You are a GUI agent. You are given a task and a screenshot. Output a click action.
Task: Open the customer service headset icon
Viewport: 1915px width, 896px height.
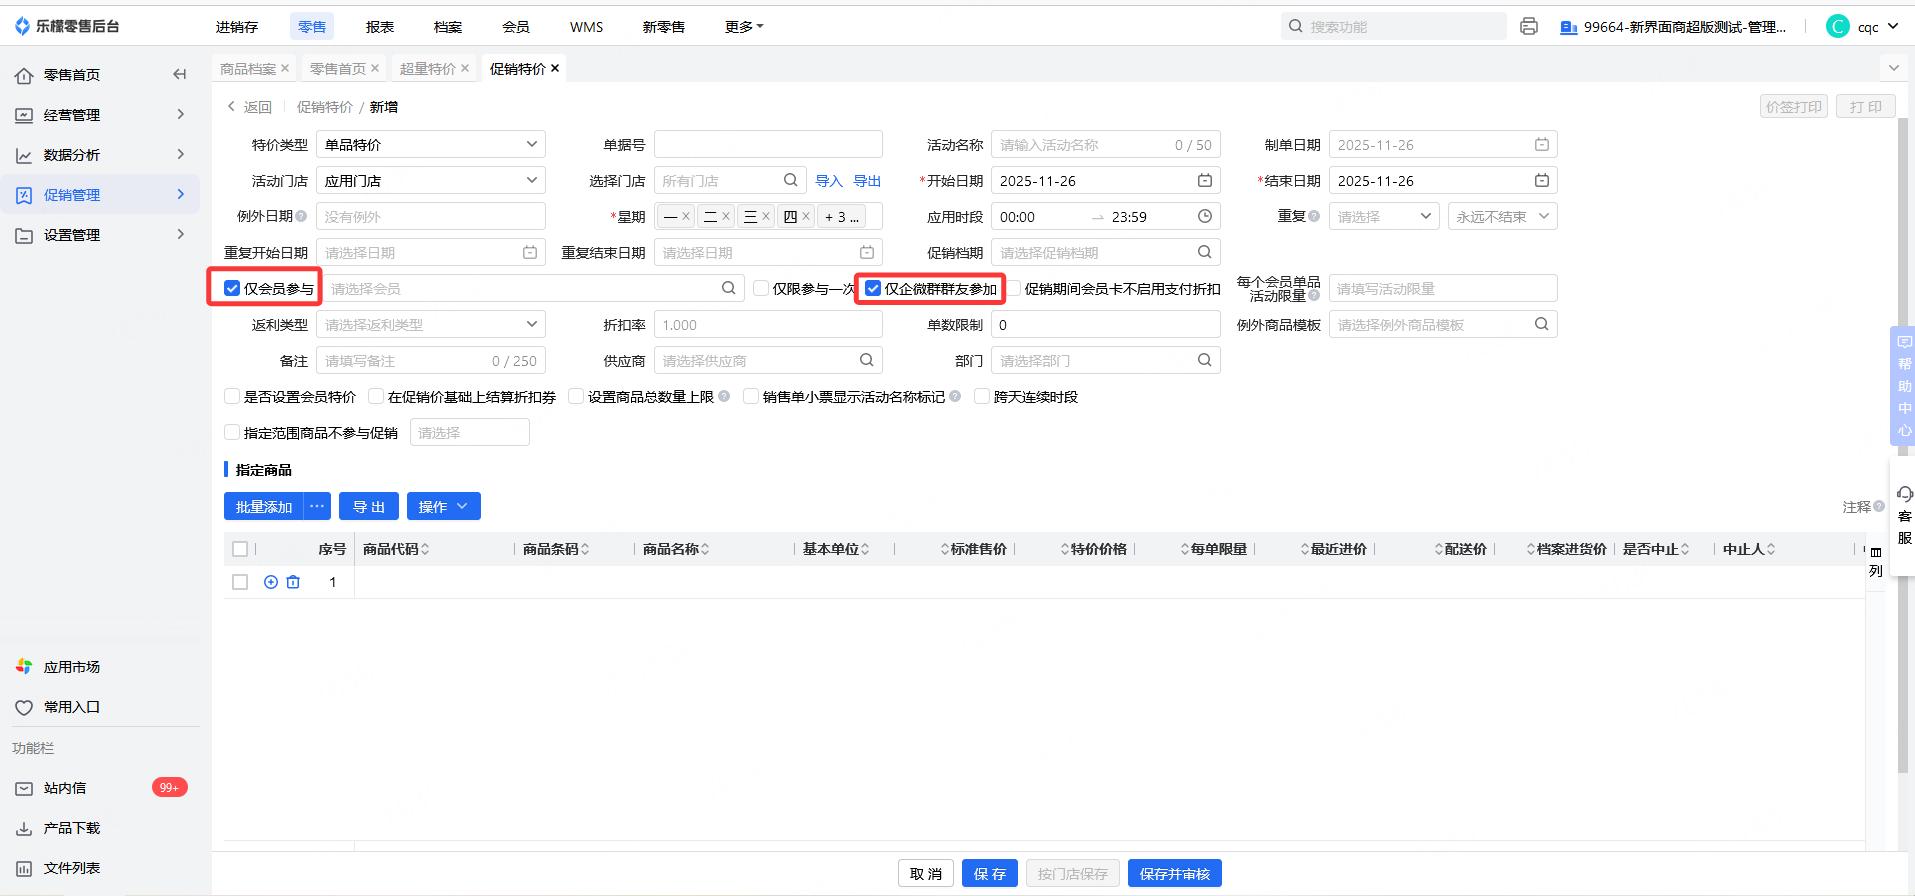(x=1904, y=494)
